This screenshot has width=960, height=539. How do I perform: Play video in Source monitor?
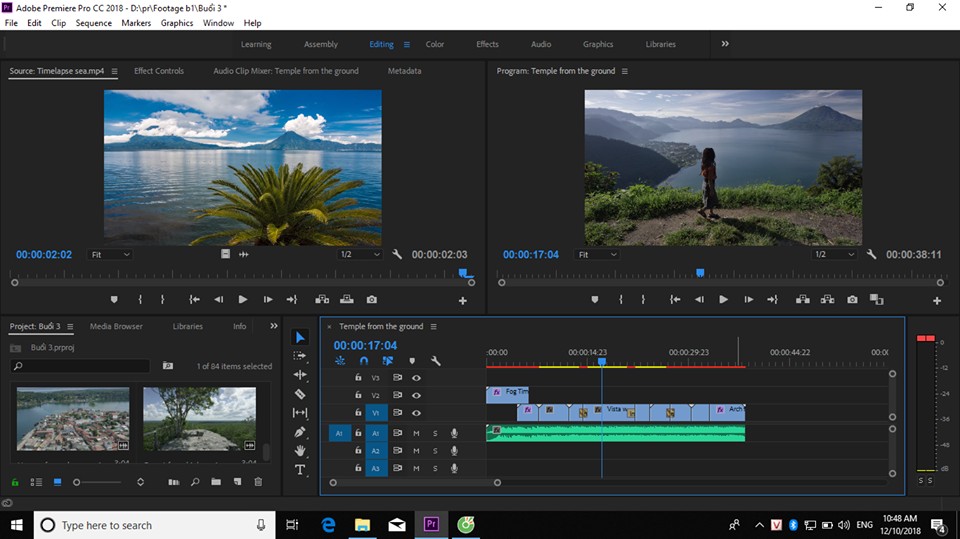(242, 300)
